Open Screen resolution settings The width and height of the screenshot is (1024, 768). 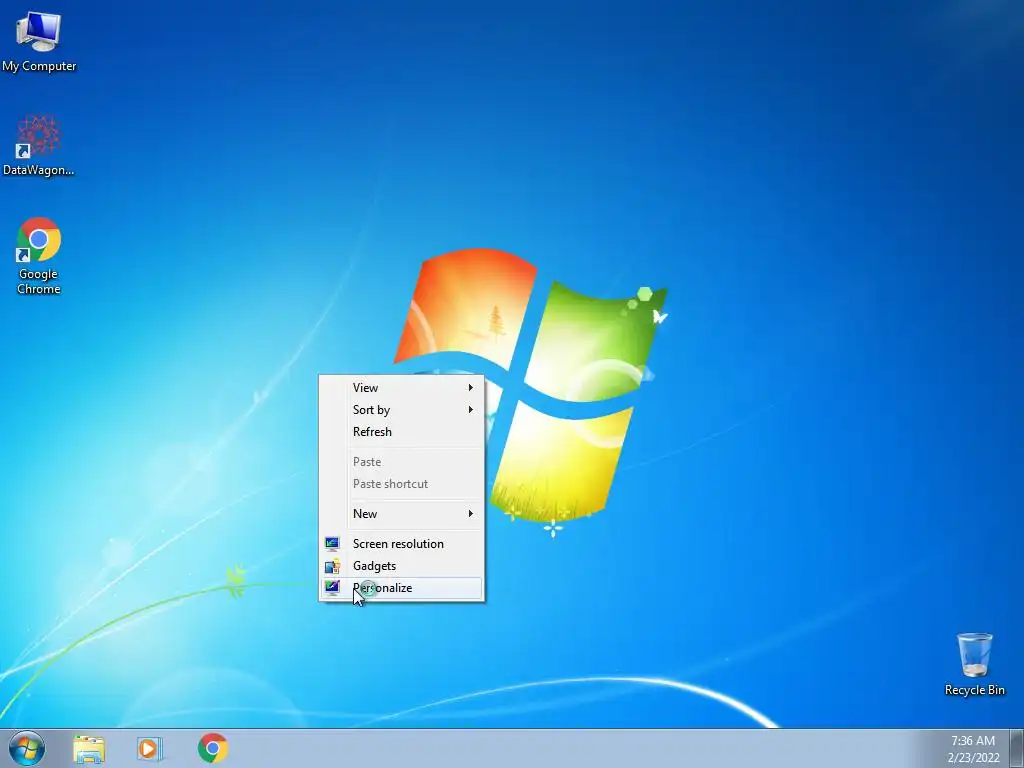[x=401, y=544]
